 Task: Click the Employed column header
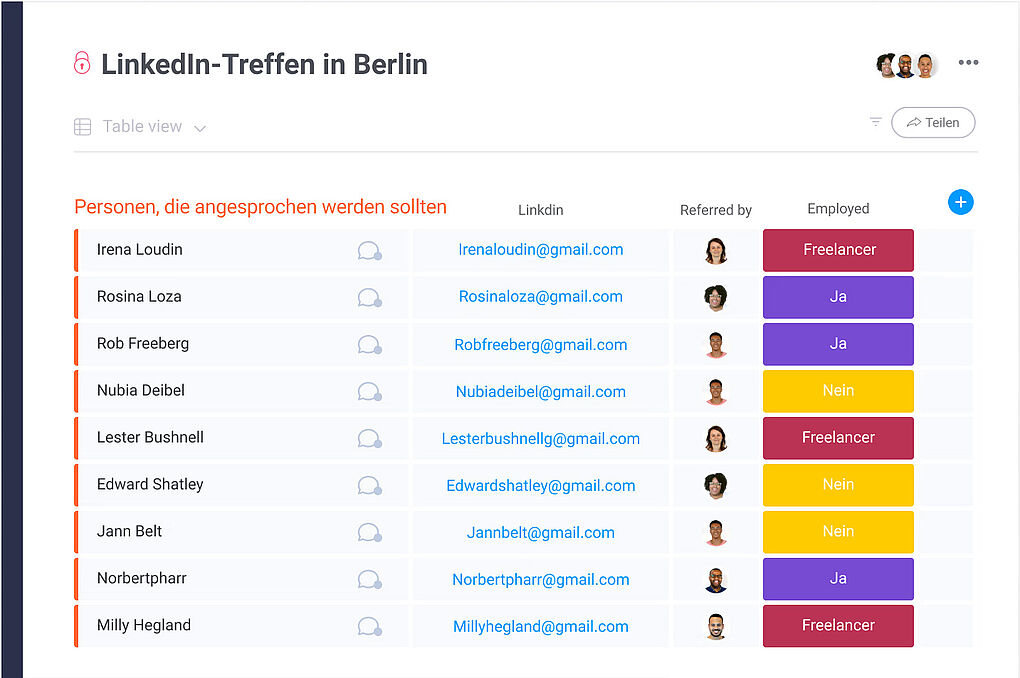coord(838,209)
